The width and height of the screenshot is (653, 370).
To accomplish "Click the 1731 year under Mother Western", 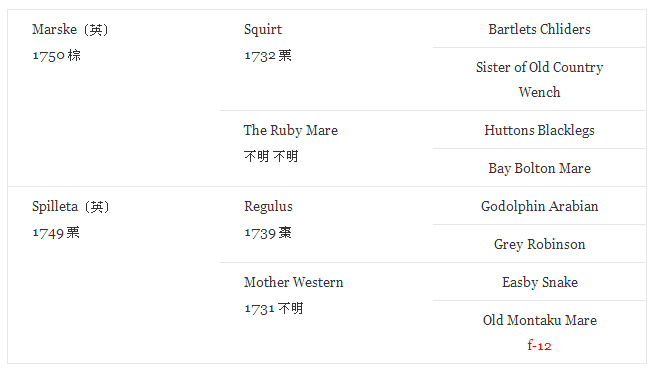I will (x=259, y=309).
